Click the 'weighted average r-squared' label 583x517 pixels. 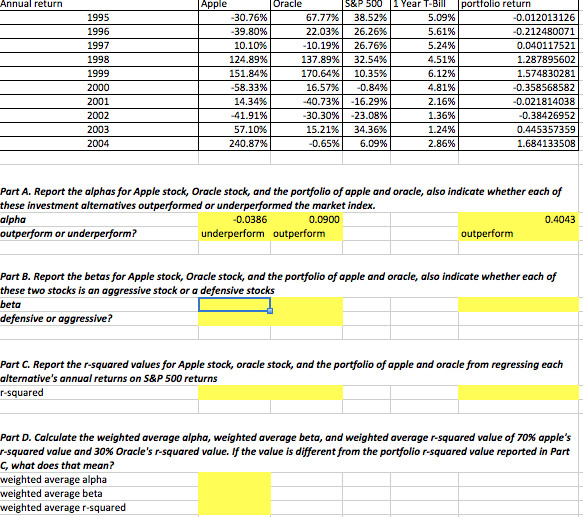pyautogui.click(x=63, y=508)
